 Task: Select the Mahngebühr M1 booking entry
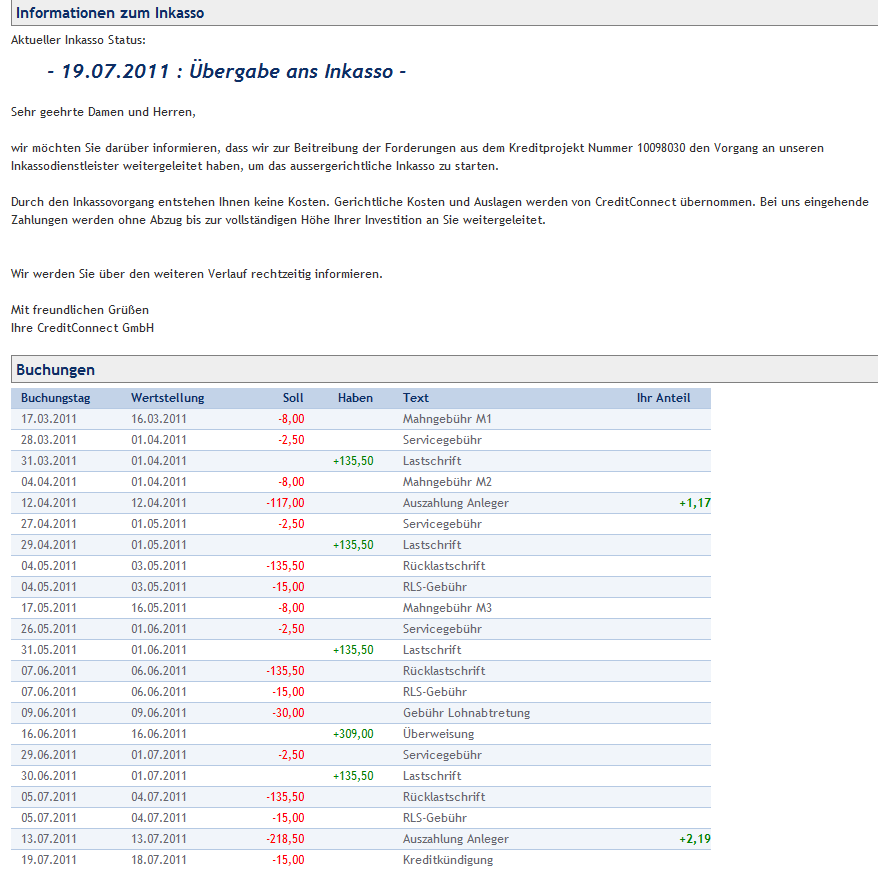pos(447,419)
